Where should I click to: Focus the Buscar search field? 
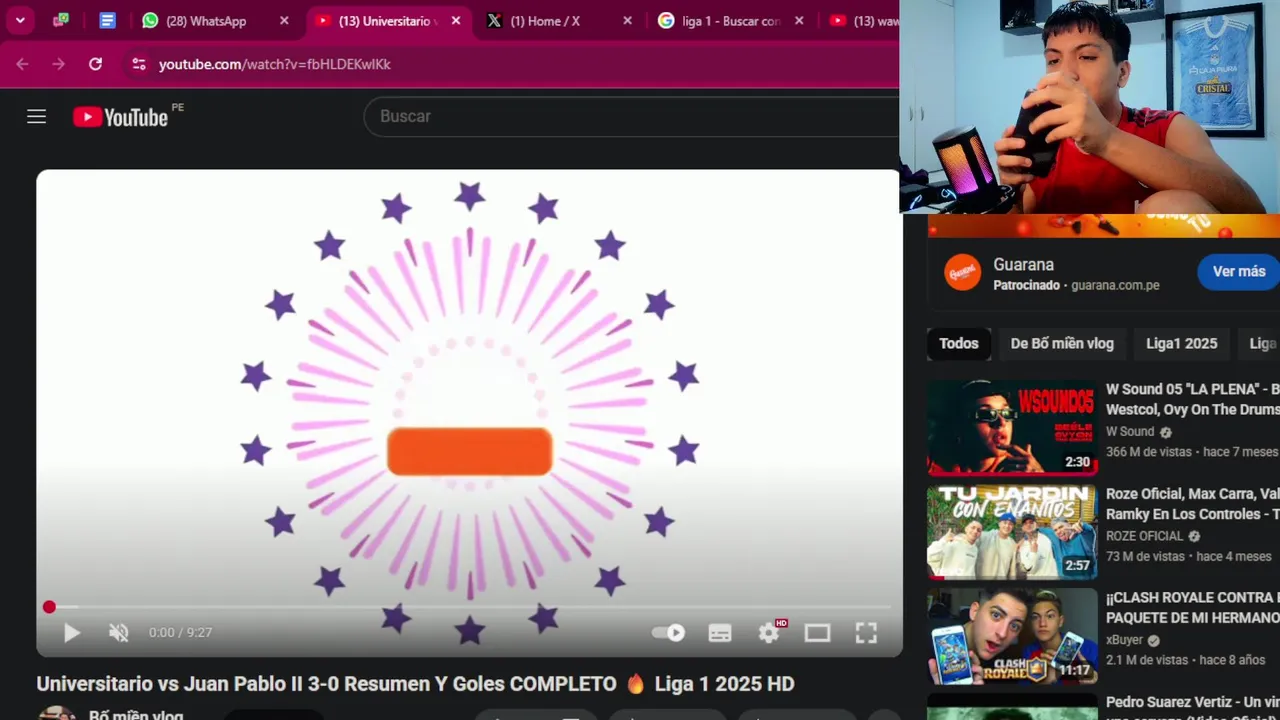point(631,117)
